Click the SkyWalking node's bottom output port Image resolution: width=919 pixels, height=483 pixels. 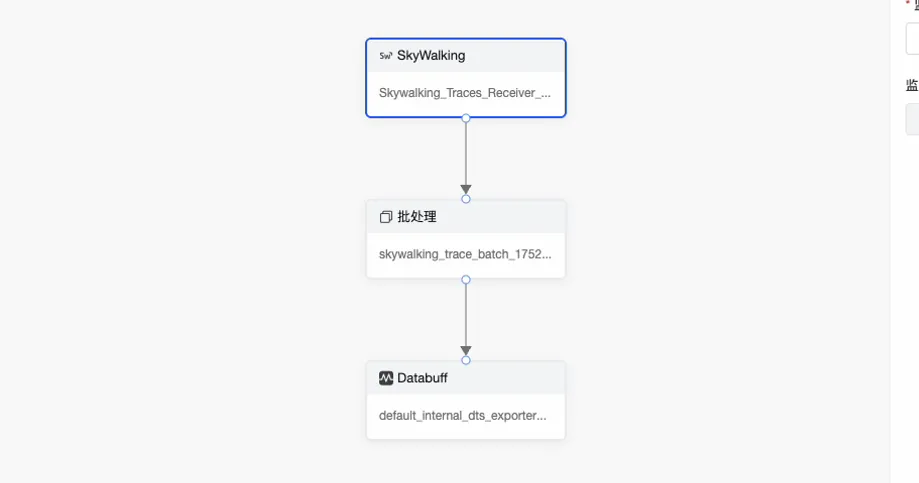pyautogui.click(x=466, y=118)
